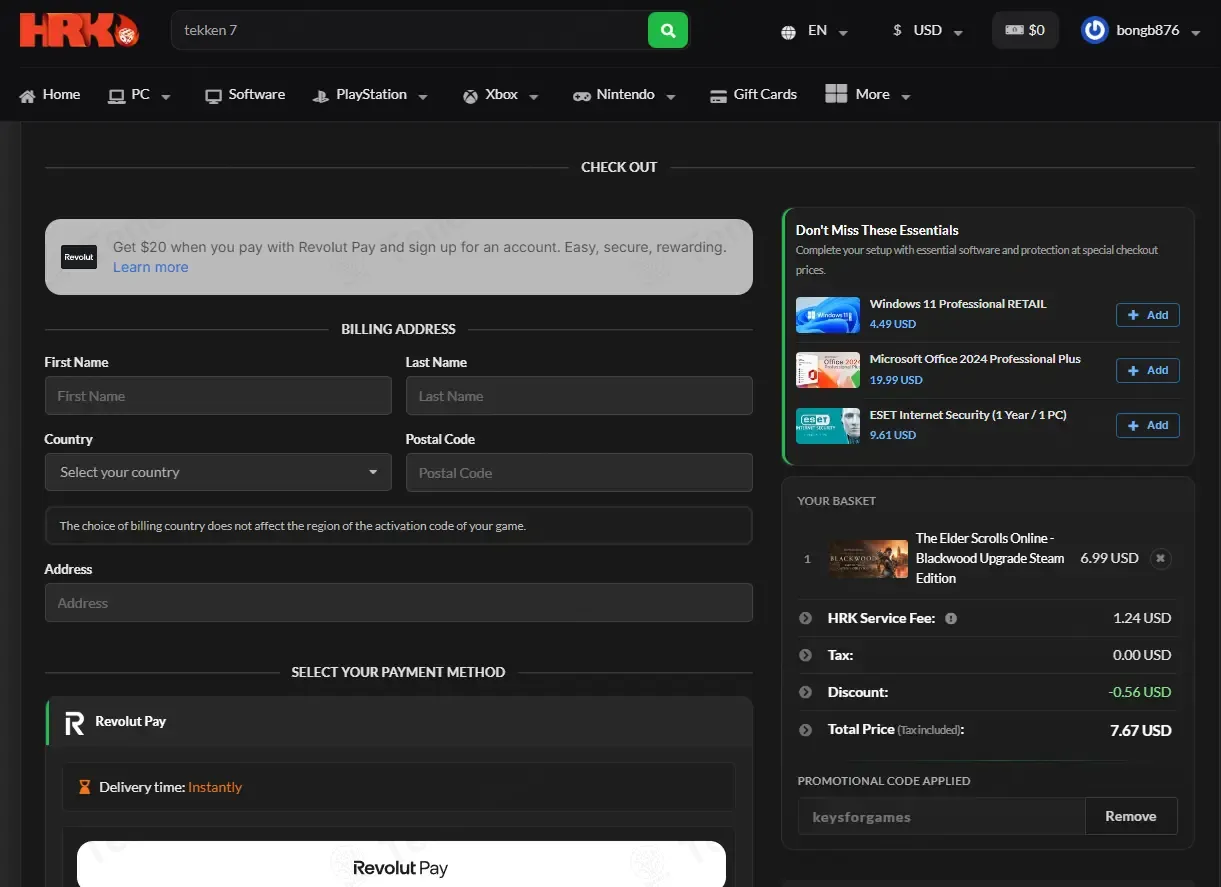
Task: Expand the Total Price row arrow
Action: click(x=805, y=730)
